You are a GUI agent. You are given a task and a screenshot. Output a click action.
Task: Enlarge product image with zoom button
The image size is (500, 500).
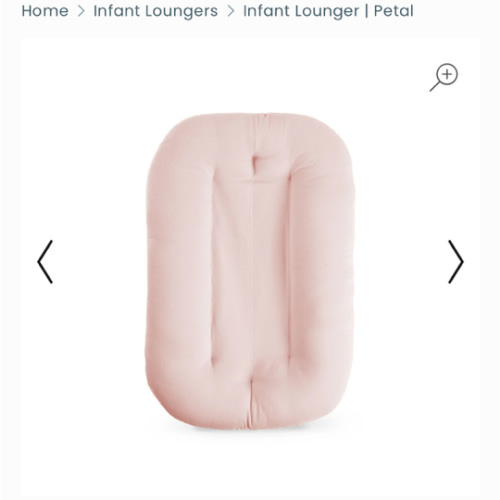click(x=444, y=77)
